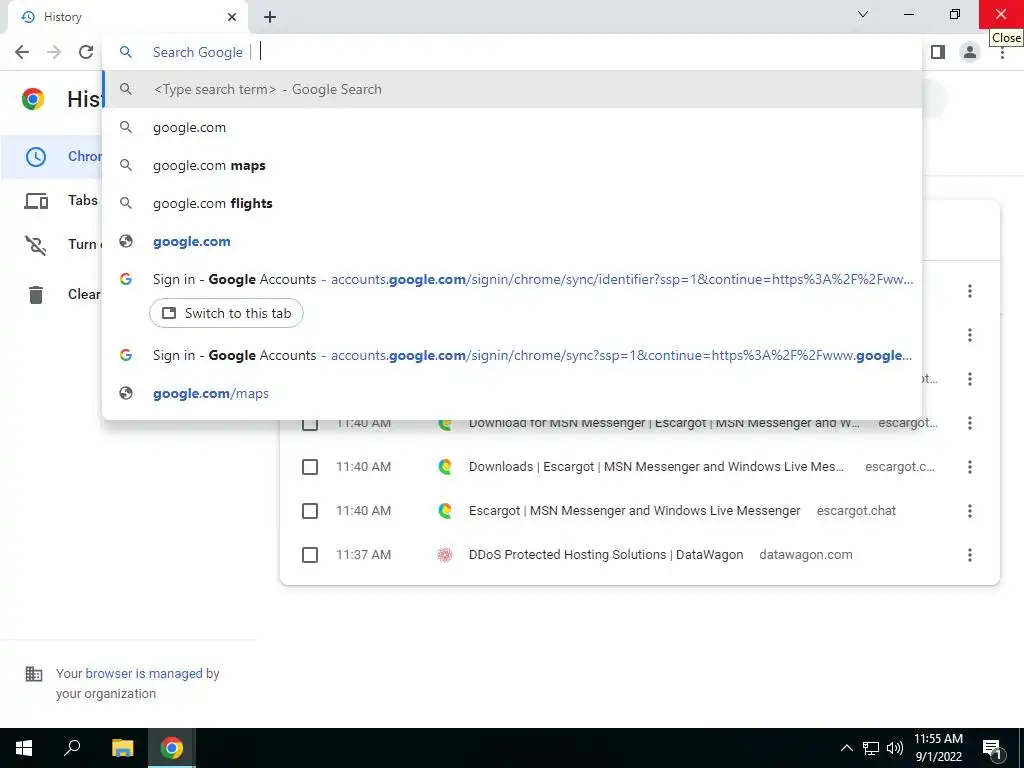Choose the 'google.com flights' suggestion
Screen dimensions: 1024x768
pos(512,203)
